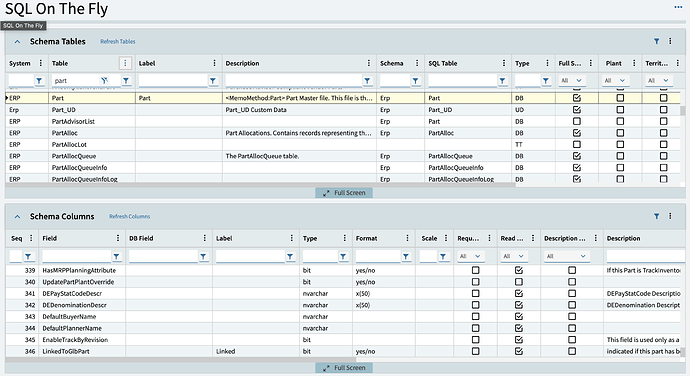Screen dimensions: 690x376
Task: Click Full Screen button under Schema Columns
Action: [x=344, y=368]
